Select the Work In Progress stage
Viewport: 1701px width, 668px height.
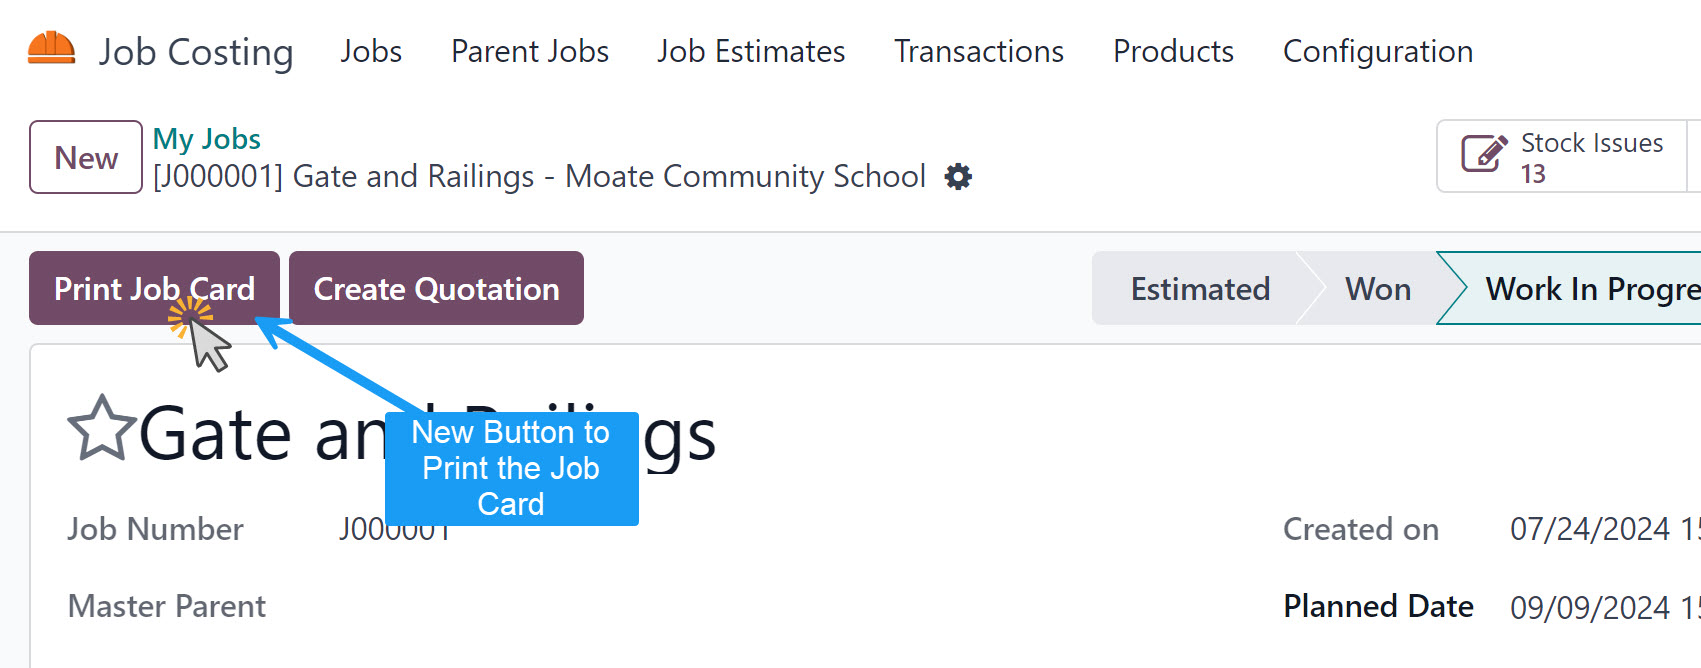[x=1580, y=288]
